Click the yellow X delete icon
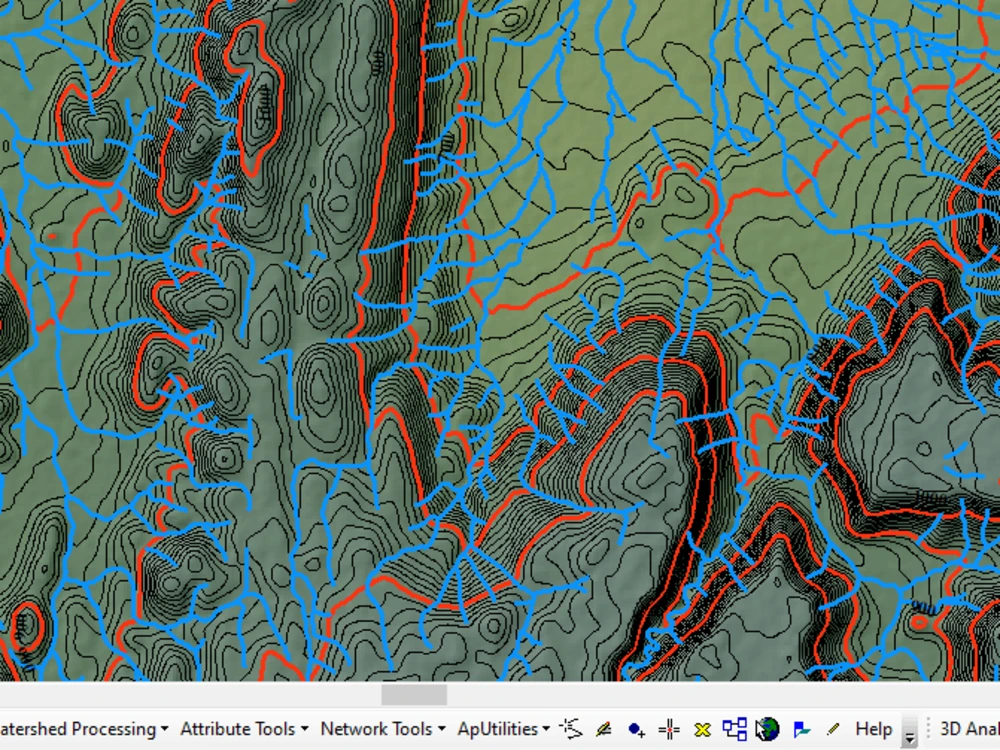 703,729
